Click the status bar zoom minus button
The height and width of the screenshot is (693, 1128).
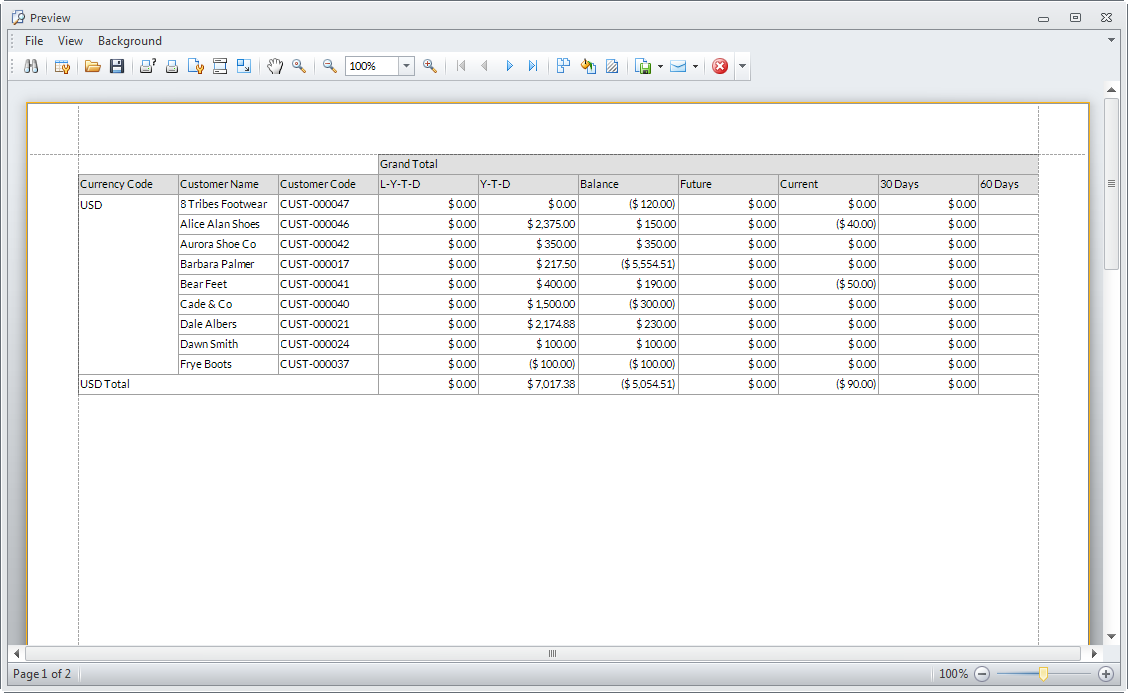click(982, 674)
